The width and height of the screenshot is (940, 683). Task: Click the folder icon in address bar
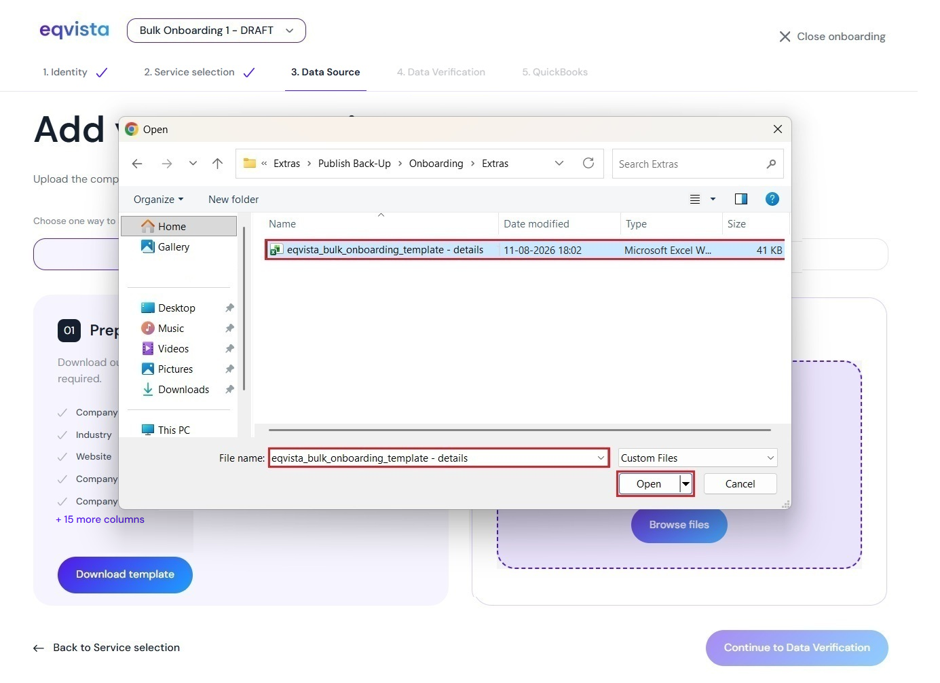coord(249,163)
